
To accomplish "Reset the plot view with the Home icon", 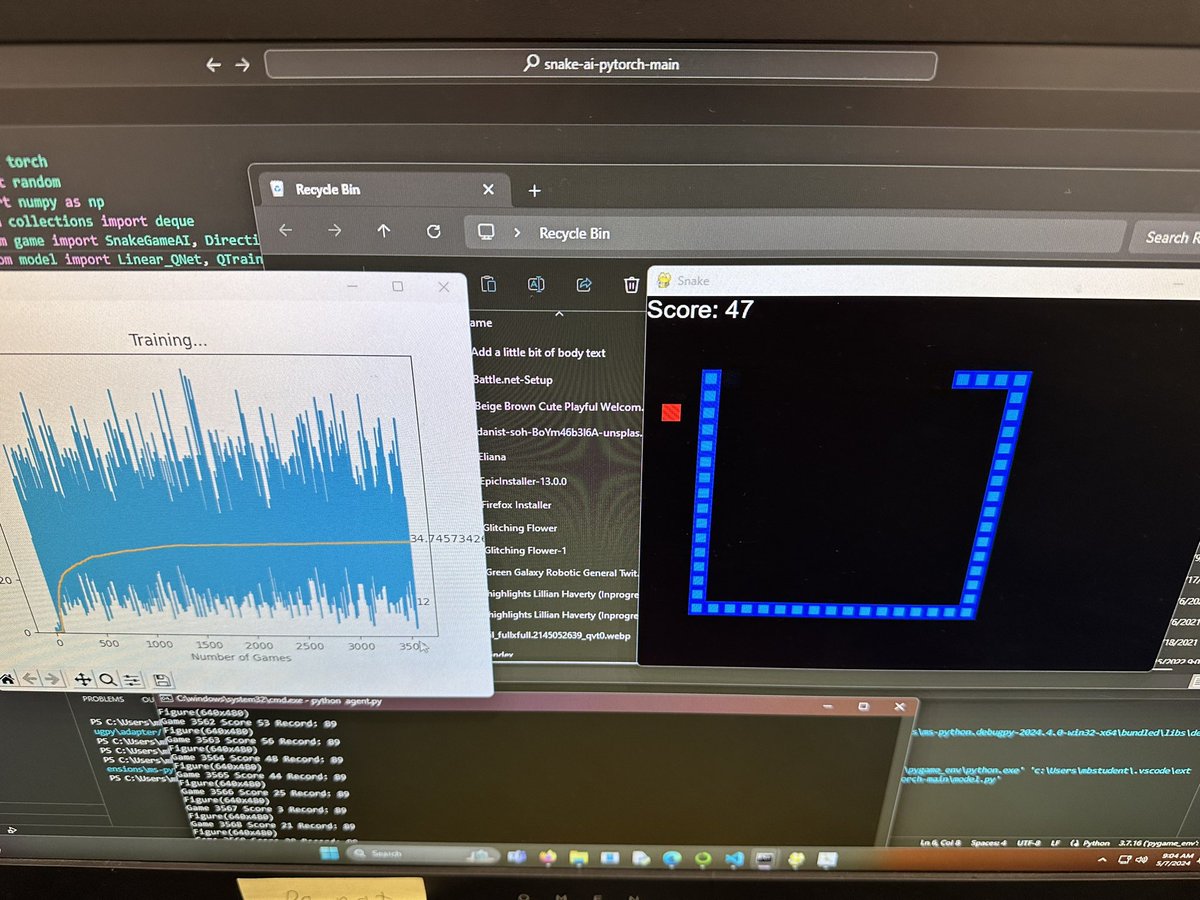I will pos(7,679).
